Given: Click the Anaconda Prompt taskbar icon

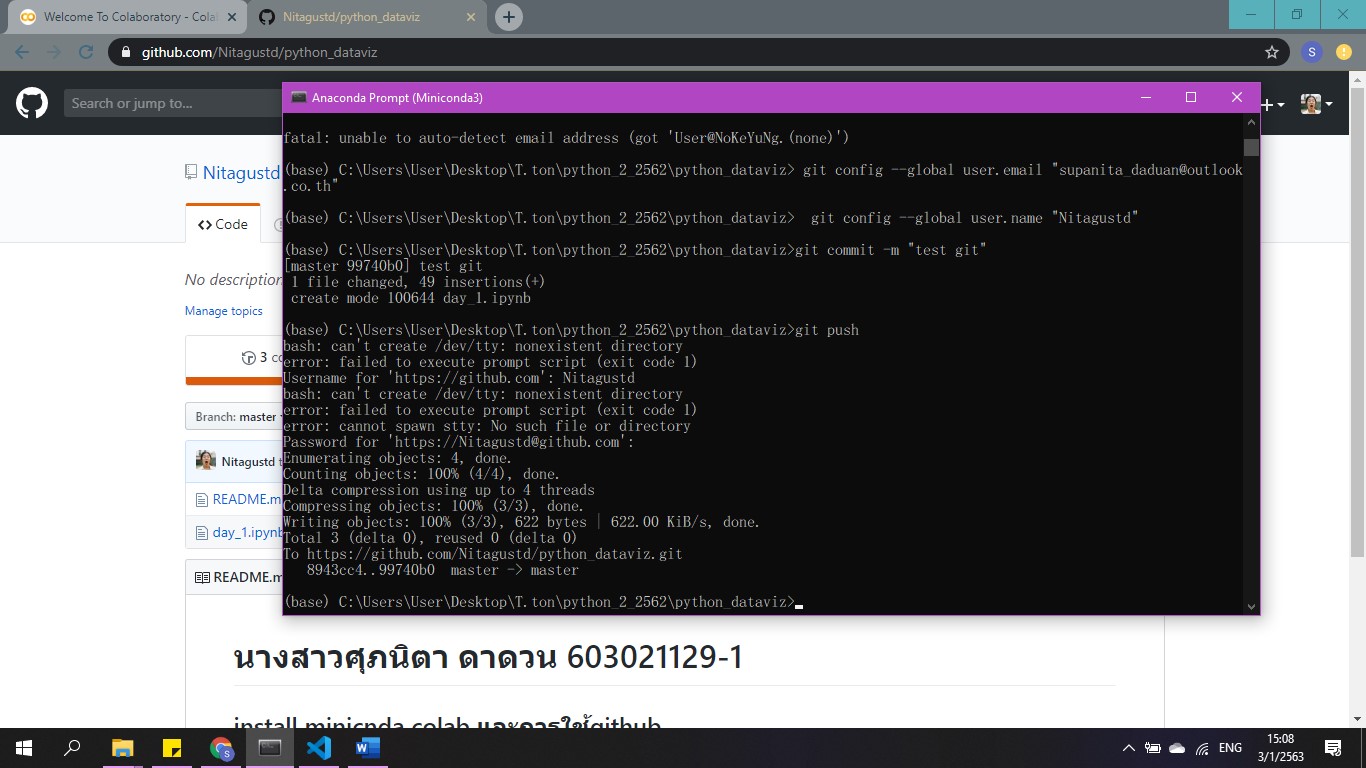Looking at the screenshot, I should click(x=270, y=747).
